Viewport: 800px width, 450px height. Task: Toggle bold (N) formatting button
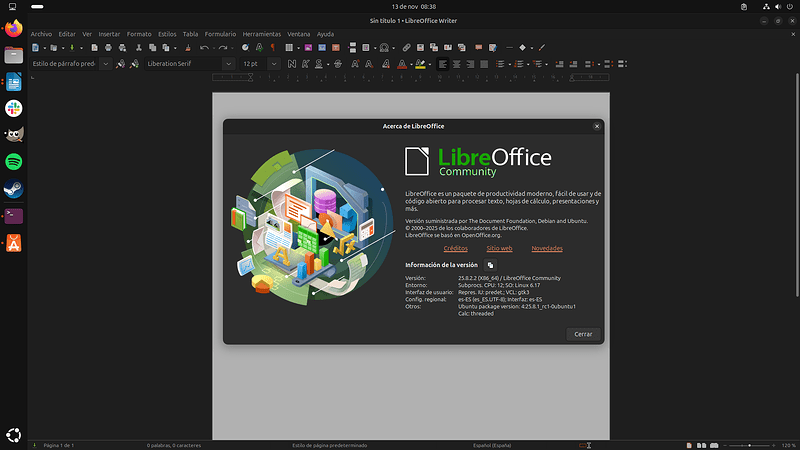click(291, 64)
